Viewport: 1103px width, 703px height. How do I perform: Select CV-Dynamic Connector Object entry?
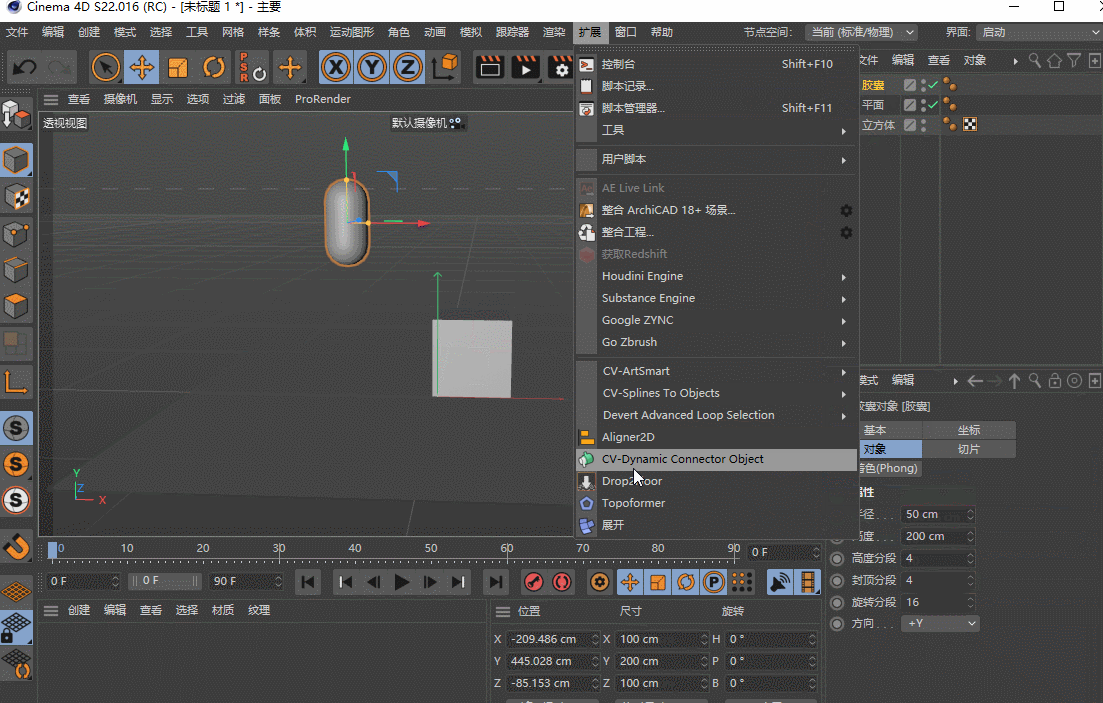pyautogui.click(x=717, y=459)
